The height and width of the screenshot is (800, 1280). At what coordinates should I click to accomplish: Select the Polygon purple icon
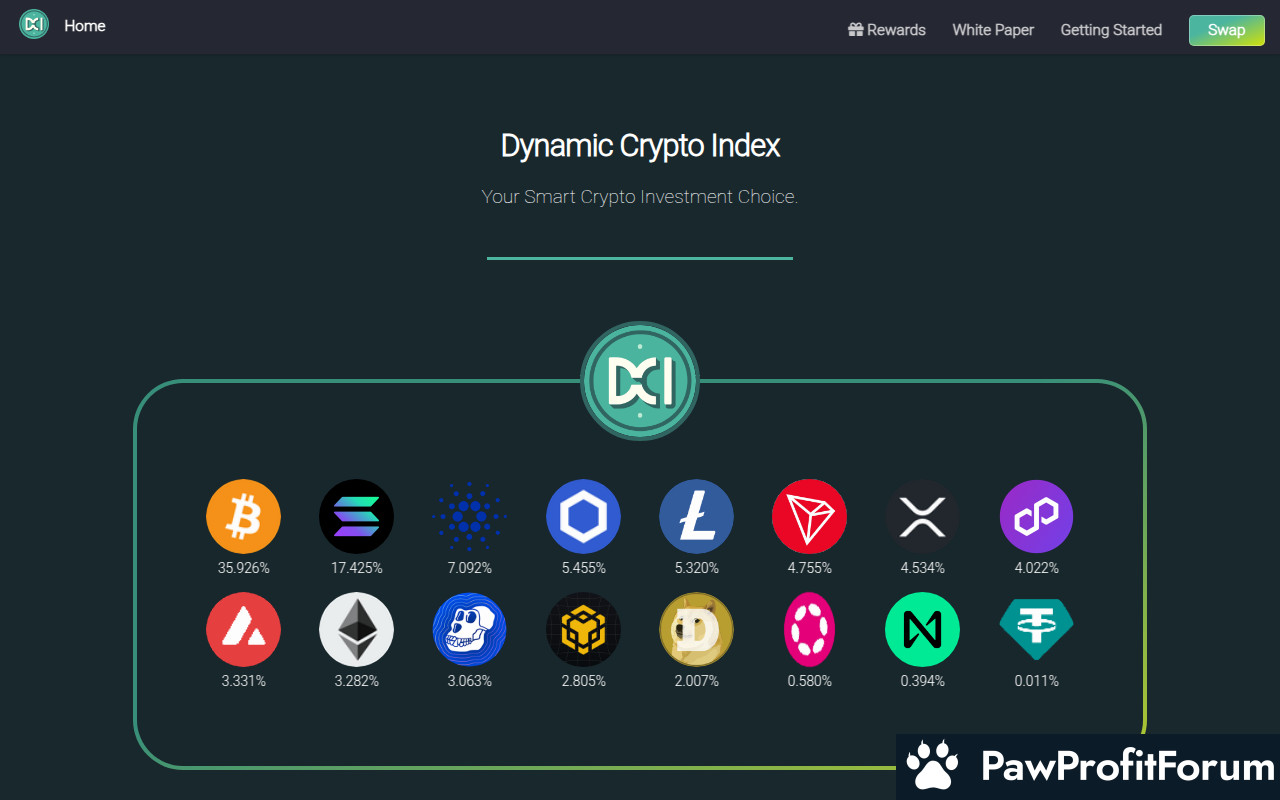click(1036, 517)
